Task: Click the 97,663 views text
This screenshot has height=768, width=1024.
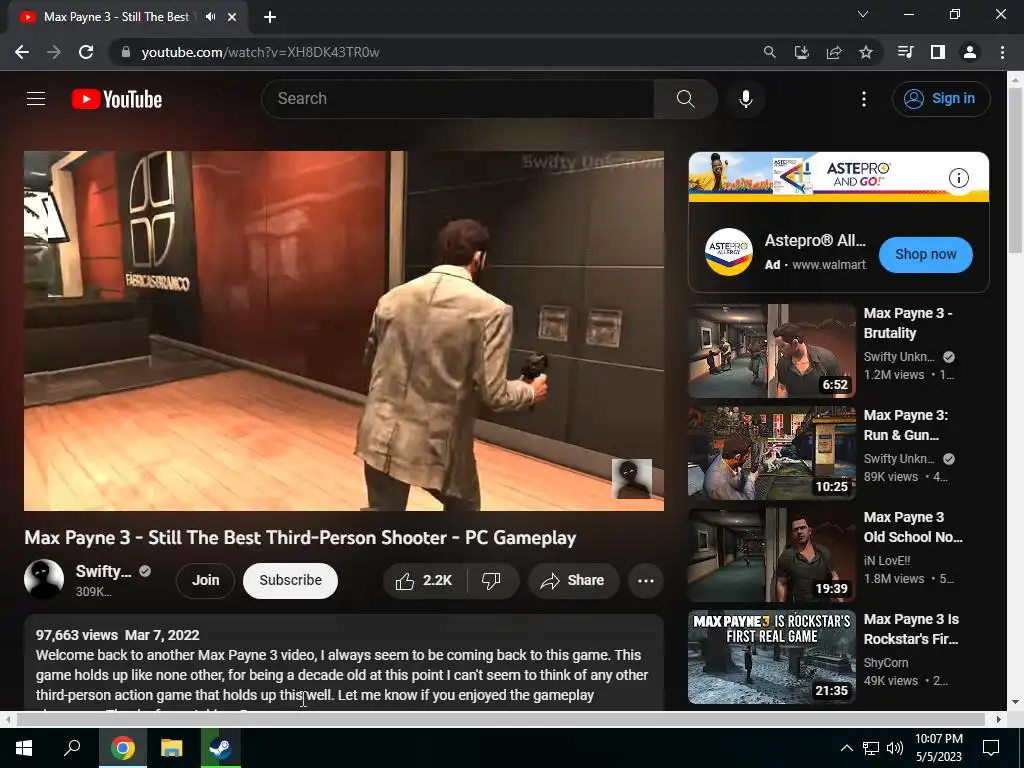Action: pyautogui.click(x=76, y=635)
